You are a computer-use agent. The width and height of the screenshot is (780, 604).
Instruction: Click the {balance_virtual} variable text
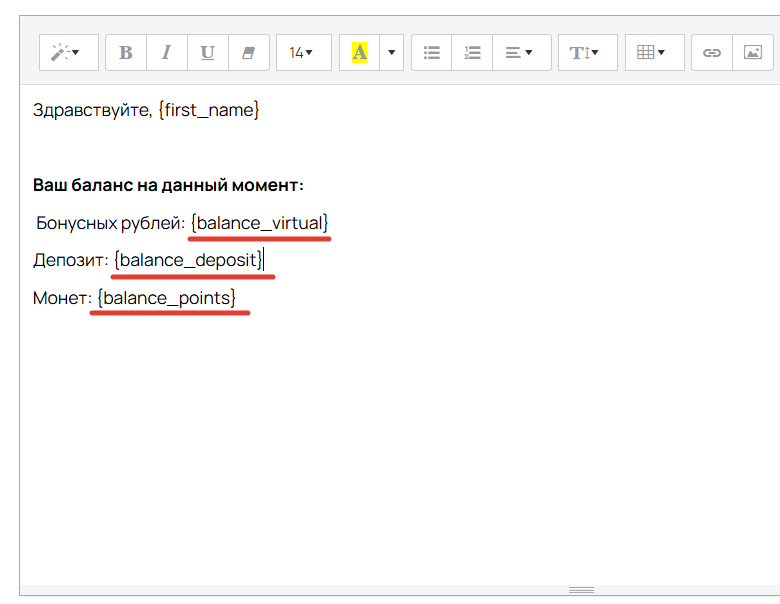[259, 222]
